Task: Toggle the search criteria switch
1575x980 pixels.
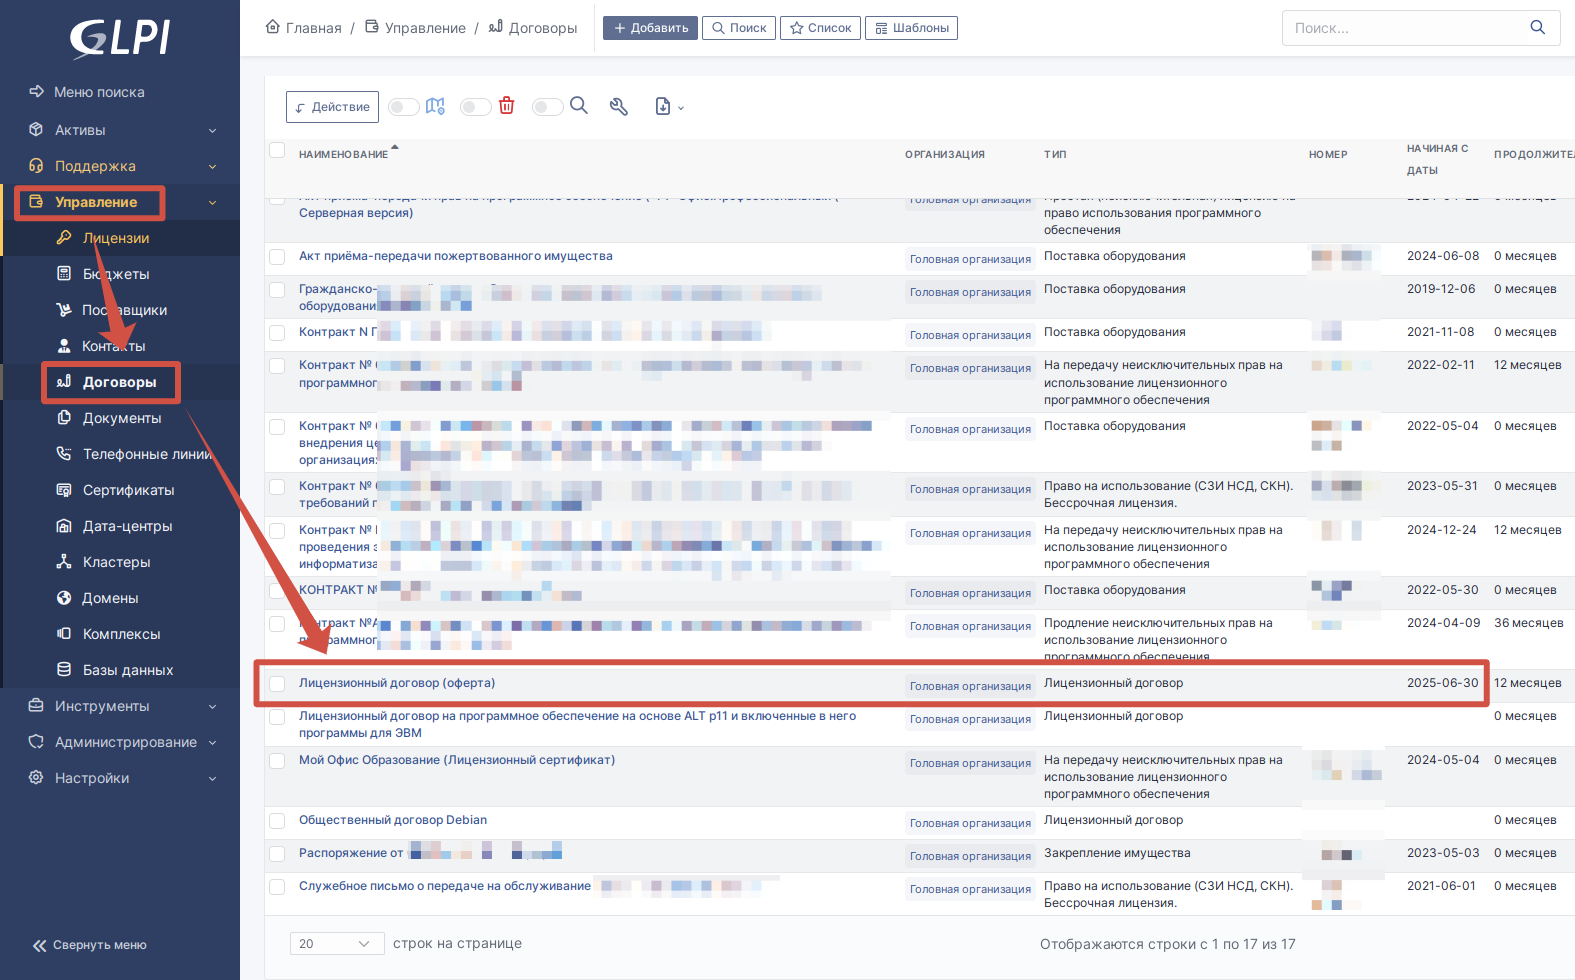Action: 548,107
